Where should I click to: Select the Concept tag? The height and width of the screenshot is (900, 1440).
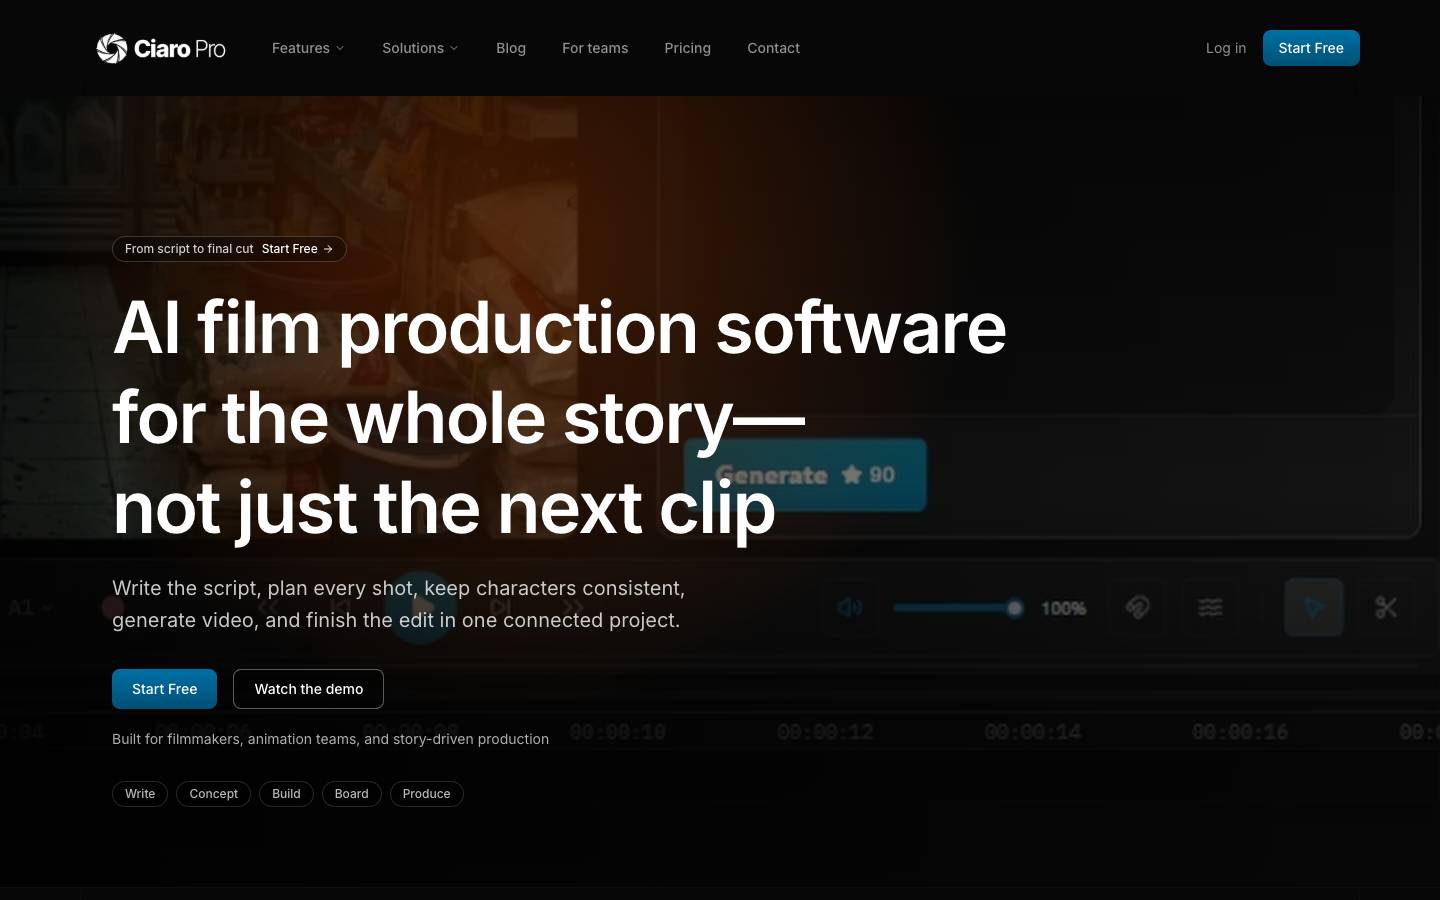(214, 794)
